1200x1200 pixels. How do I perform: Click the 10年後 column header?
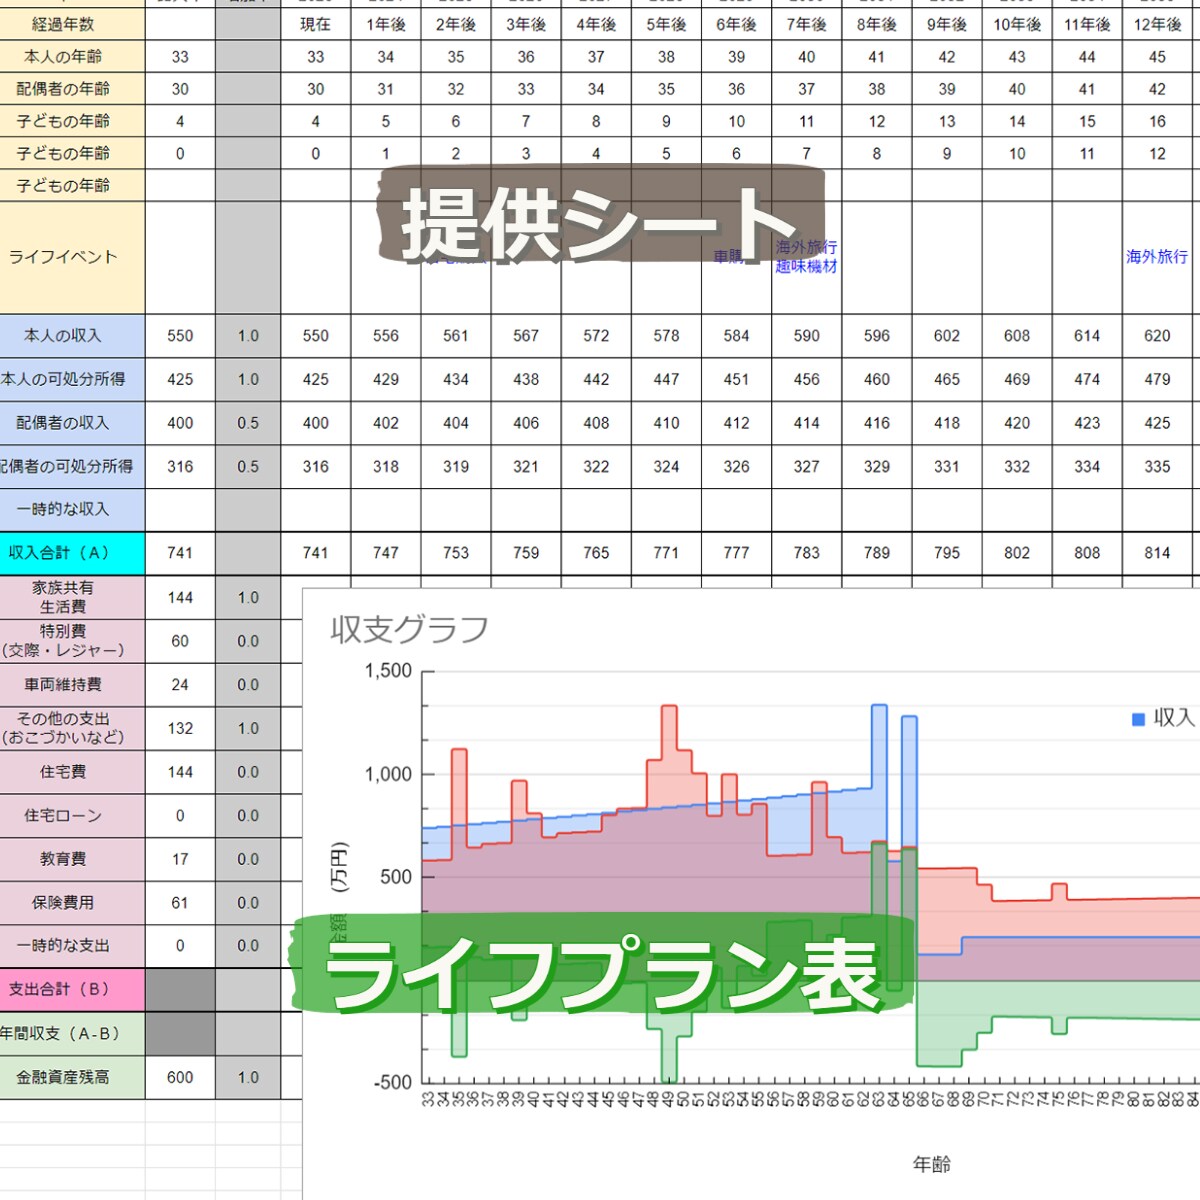point(1017,25)
